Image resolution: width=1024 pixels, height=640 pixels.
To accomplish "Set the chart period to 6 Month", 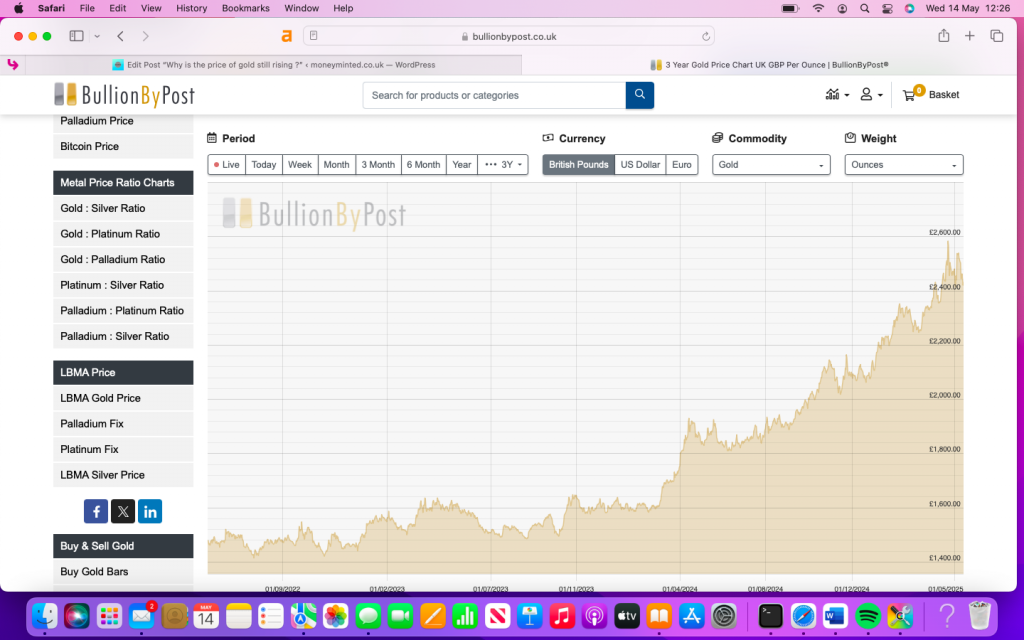I will pos(423,165).
